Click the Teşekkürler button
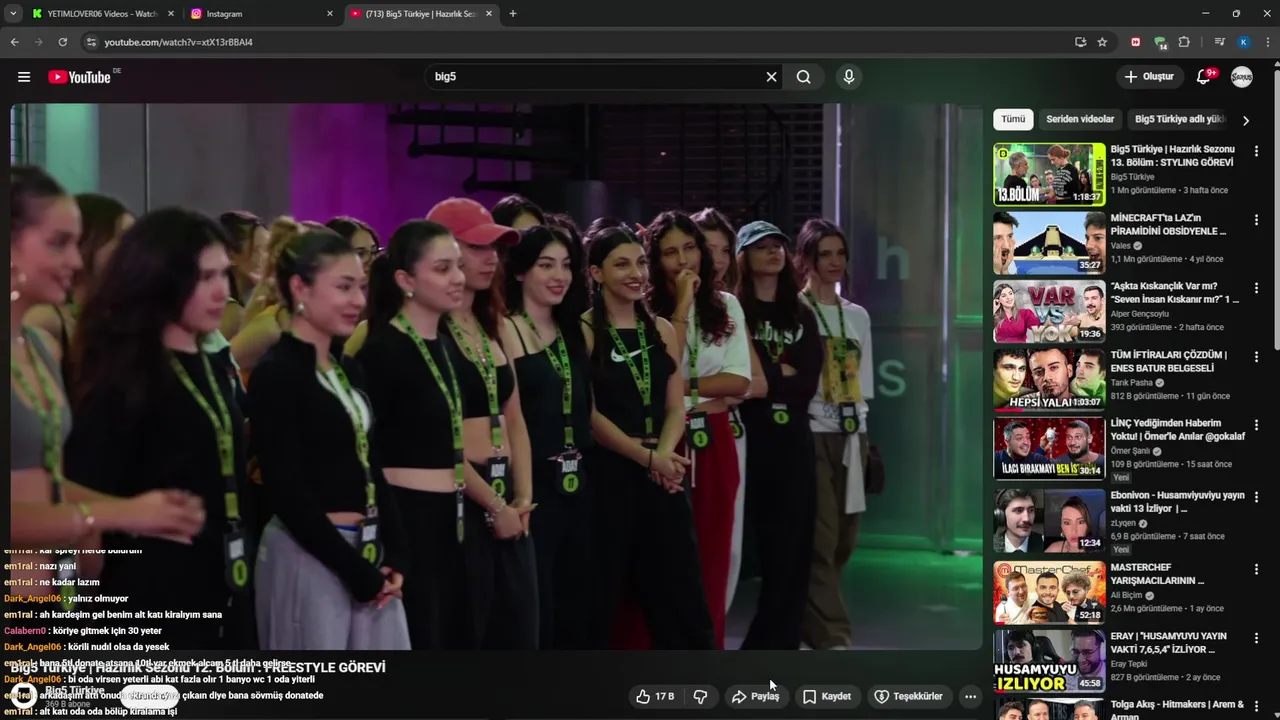 [908, 696]
